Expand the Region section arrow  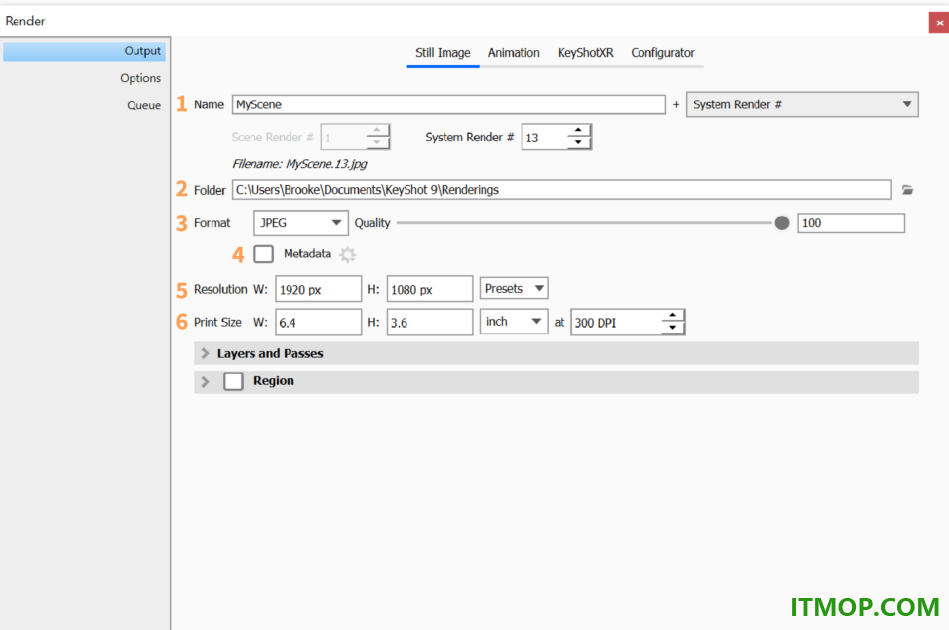pos(205,381)
